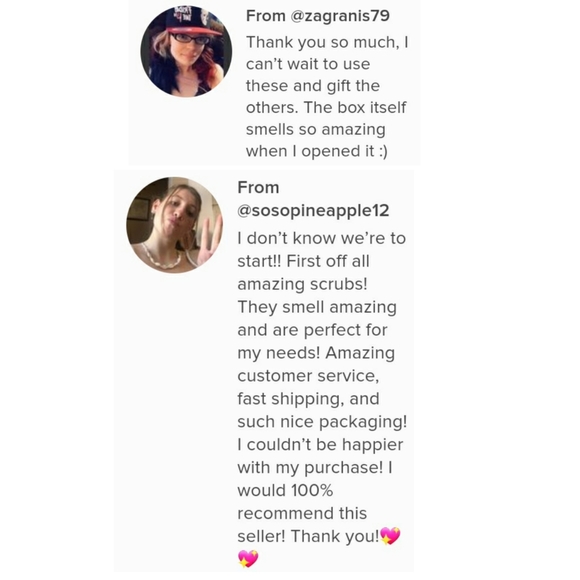Select the "They smell amazing" line
580x580 pixels.
pos(317,307)
